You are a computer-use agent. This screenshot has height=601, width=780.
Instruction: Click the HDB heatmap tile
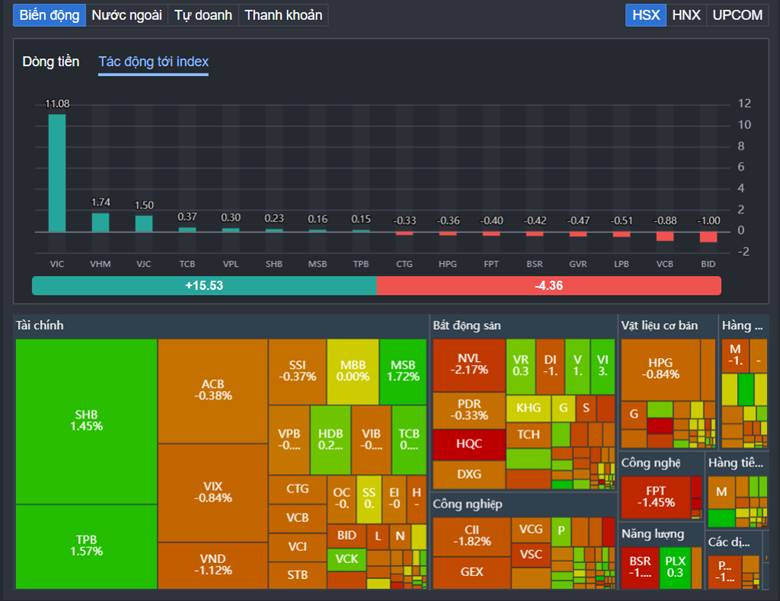pos(330,440)
